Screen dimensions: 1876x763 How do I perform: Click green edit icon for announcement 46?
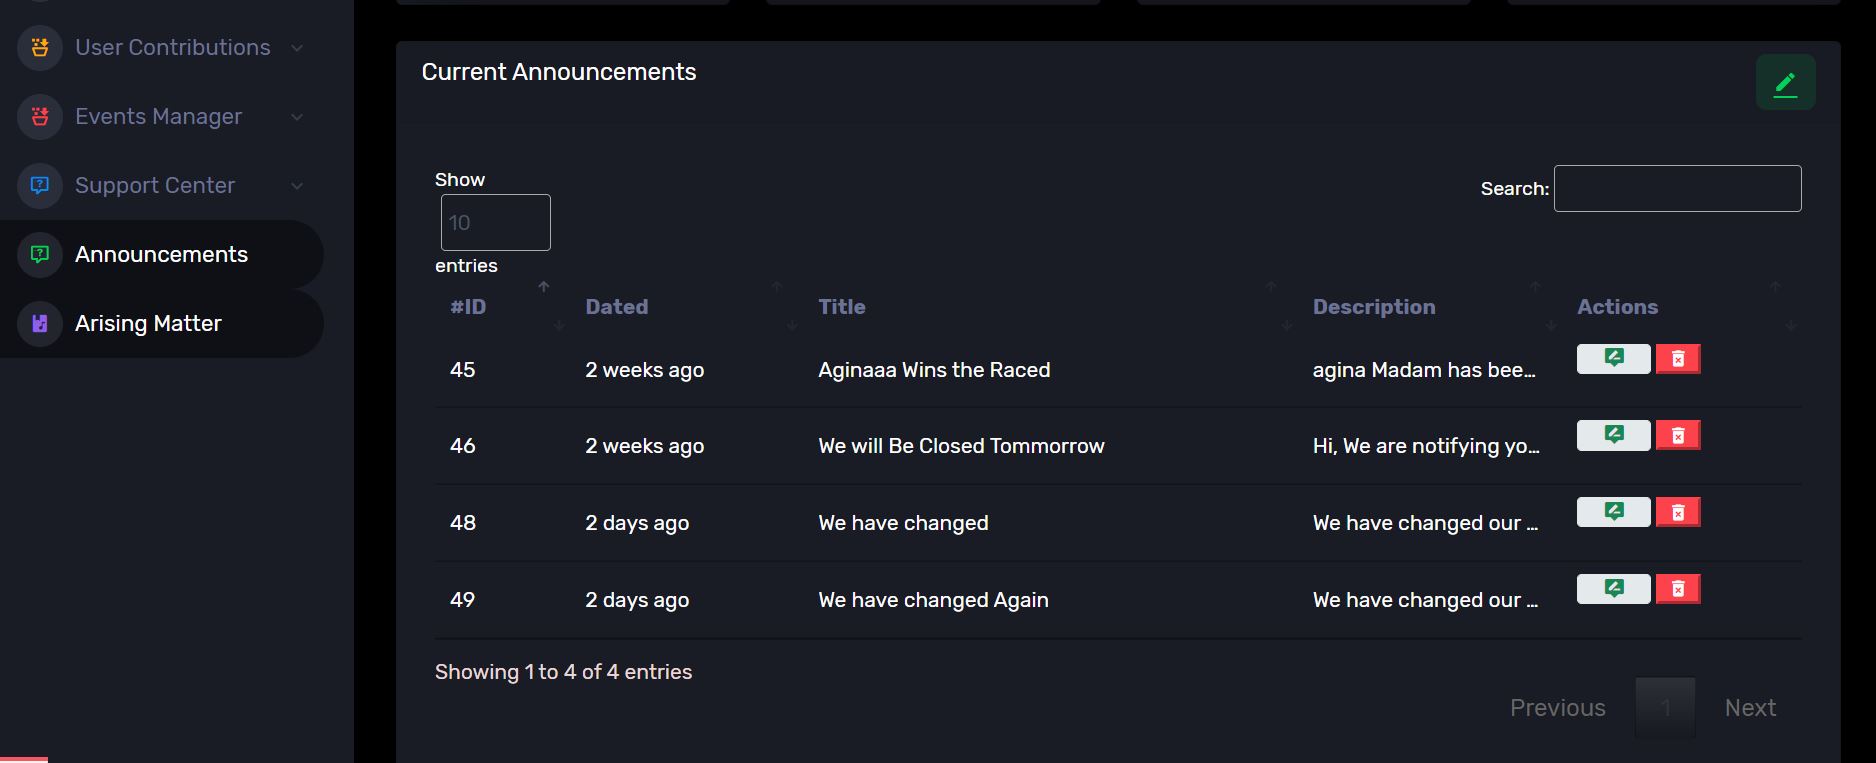(1613, 435)
